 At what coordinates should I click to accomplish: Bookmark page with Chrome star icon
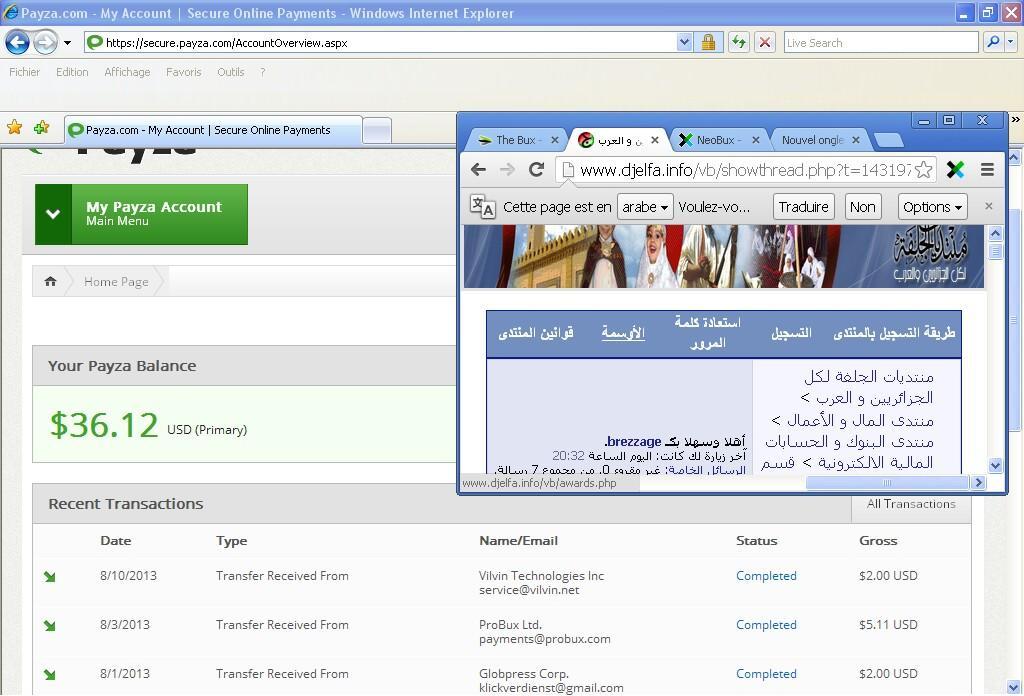(923, 170)
